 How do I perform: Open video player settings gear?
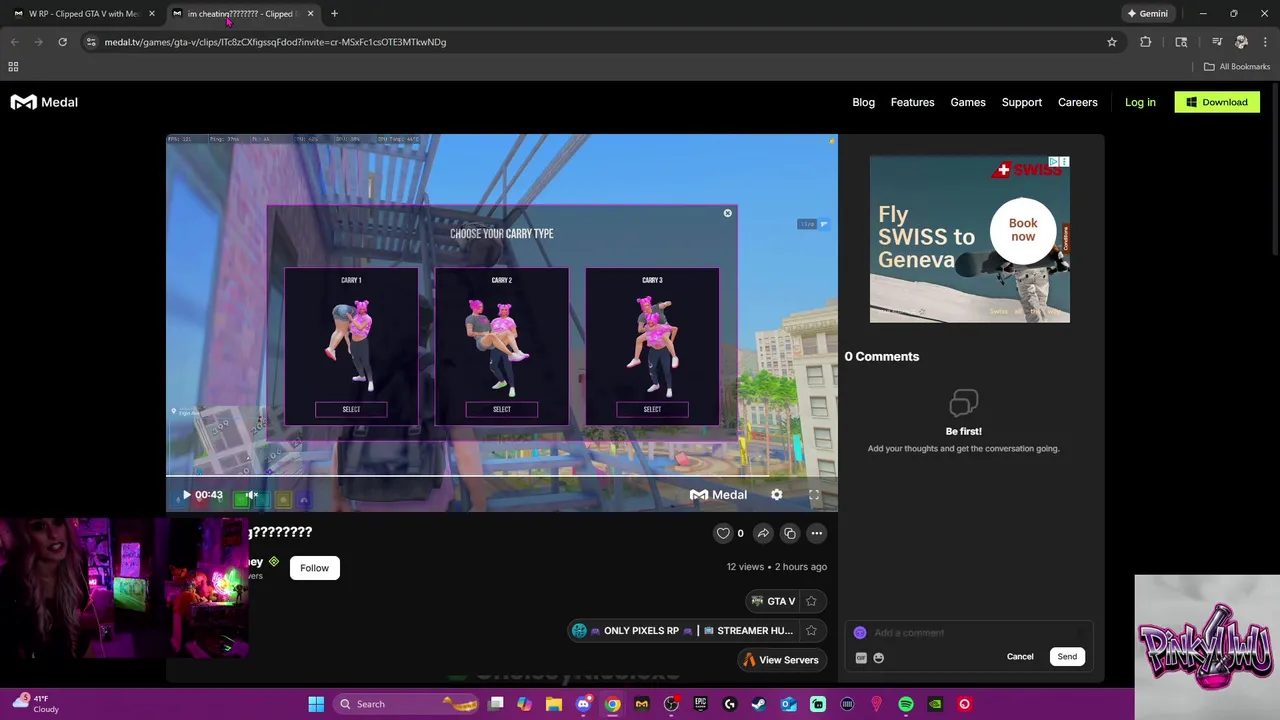[776, 495]
